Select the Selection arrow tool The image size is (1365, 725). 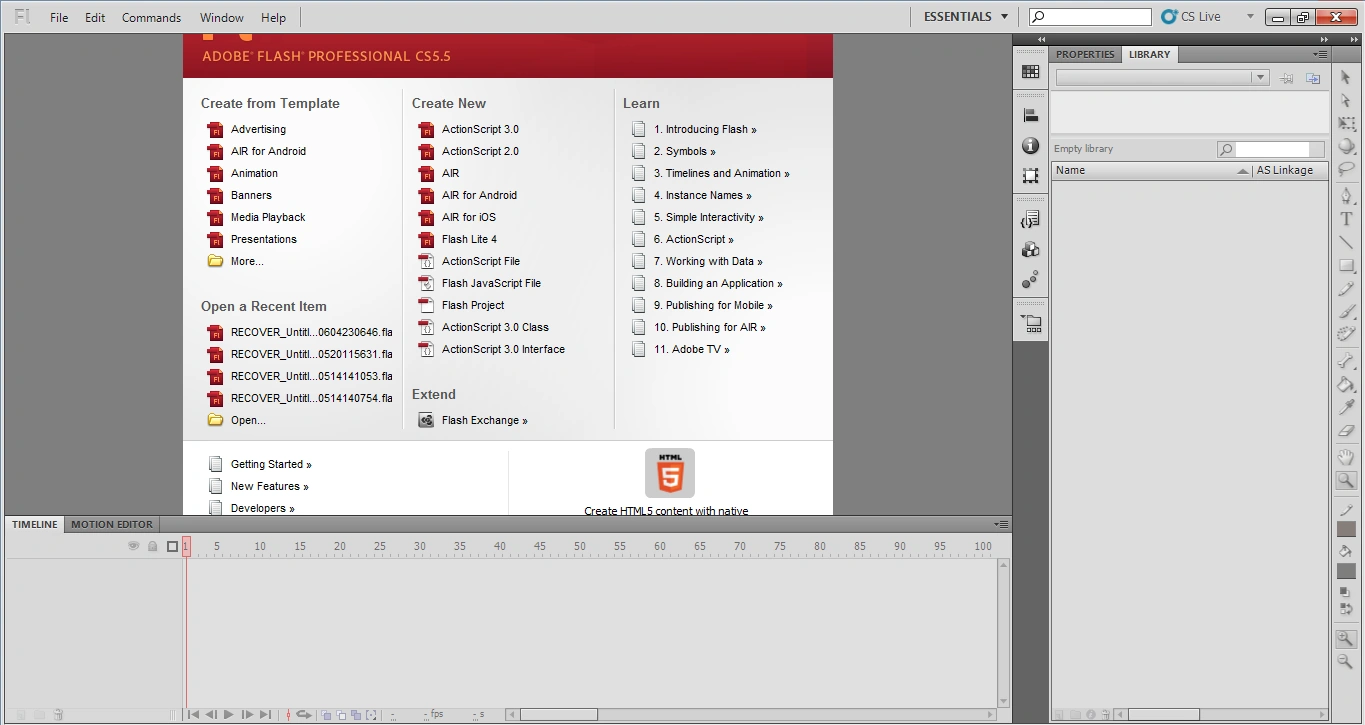point(1346,77)
